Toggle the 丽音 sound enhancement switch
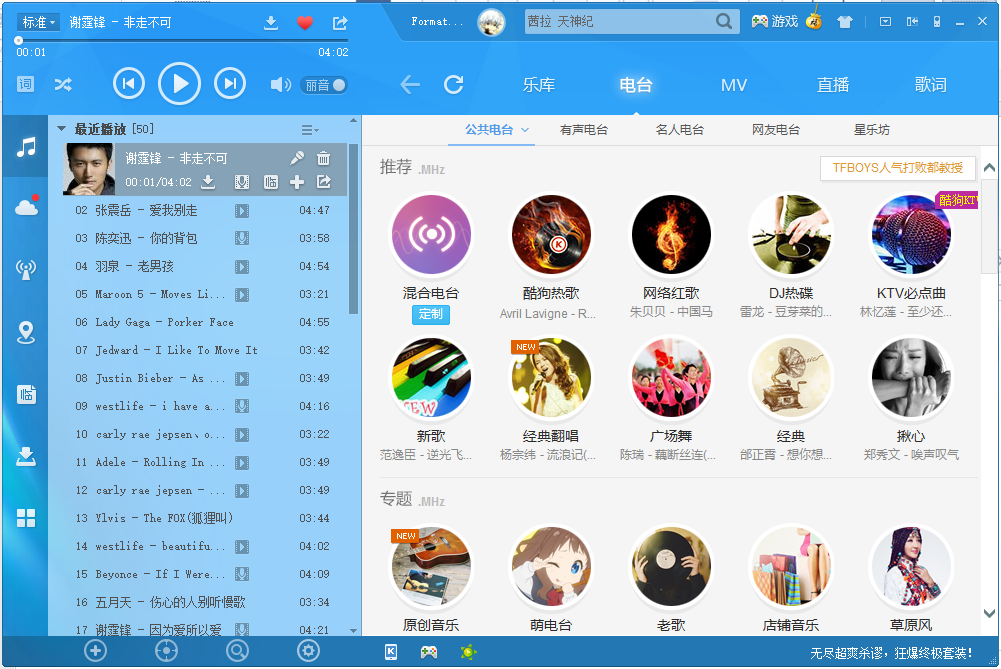The height and width of the screenshot is (669, 1001). [324, 85]
